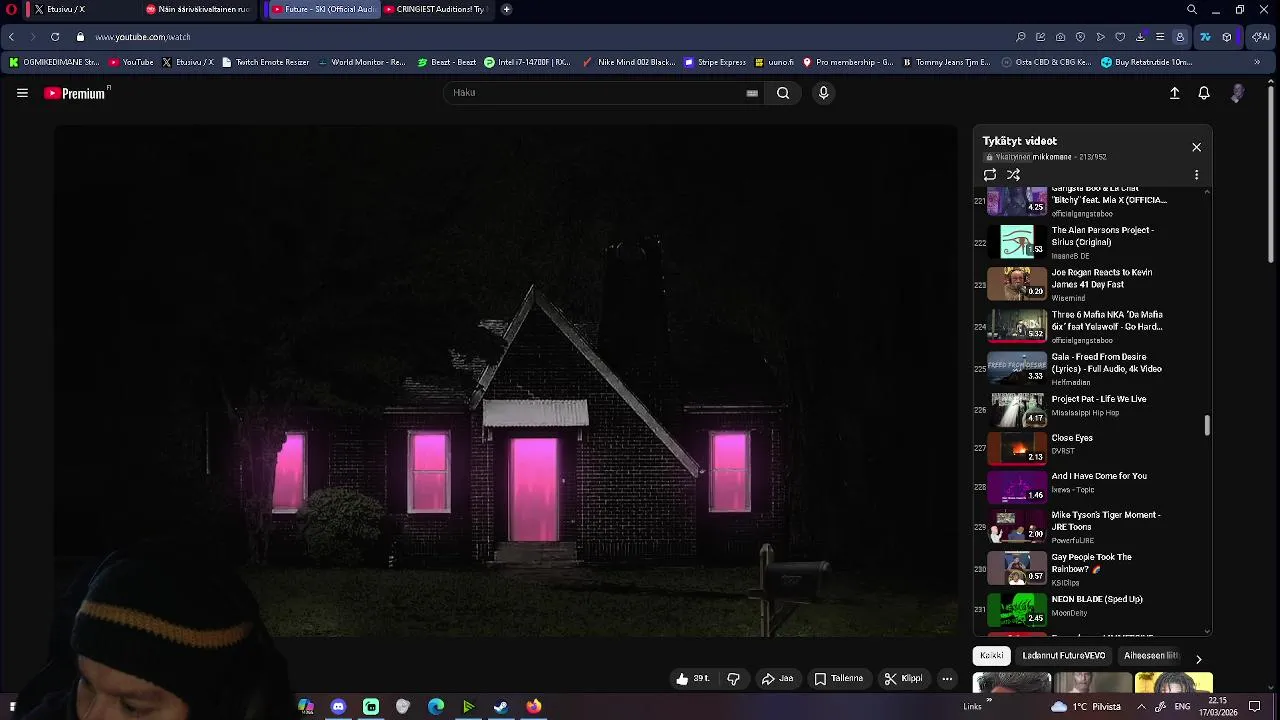The width and height of the screenshot is (1280, 720).
Task: Close the Tykätyt videot playlist panel
Action: 1196,147
